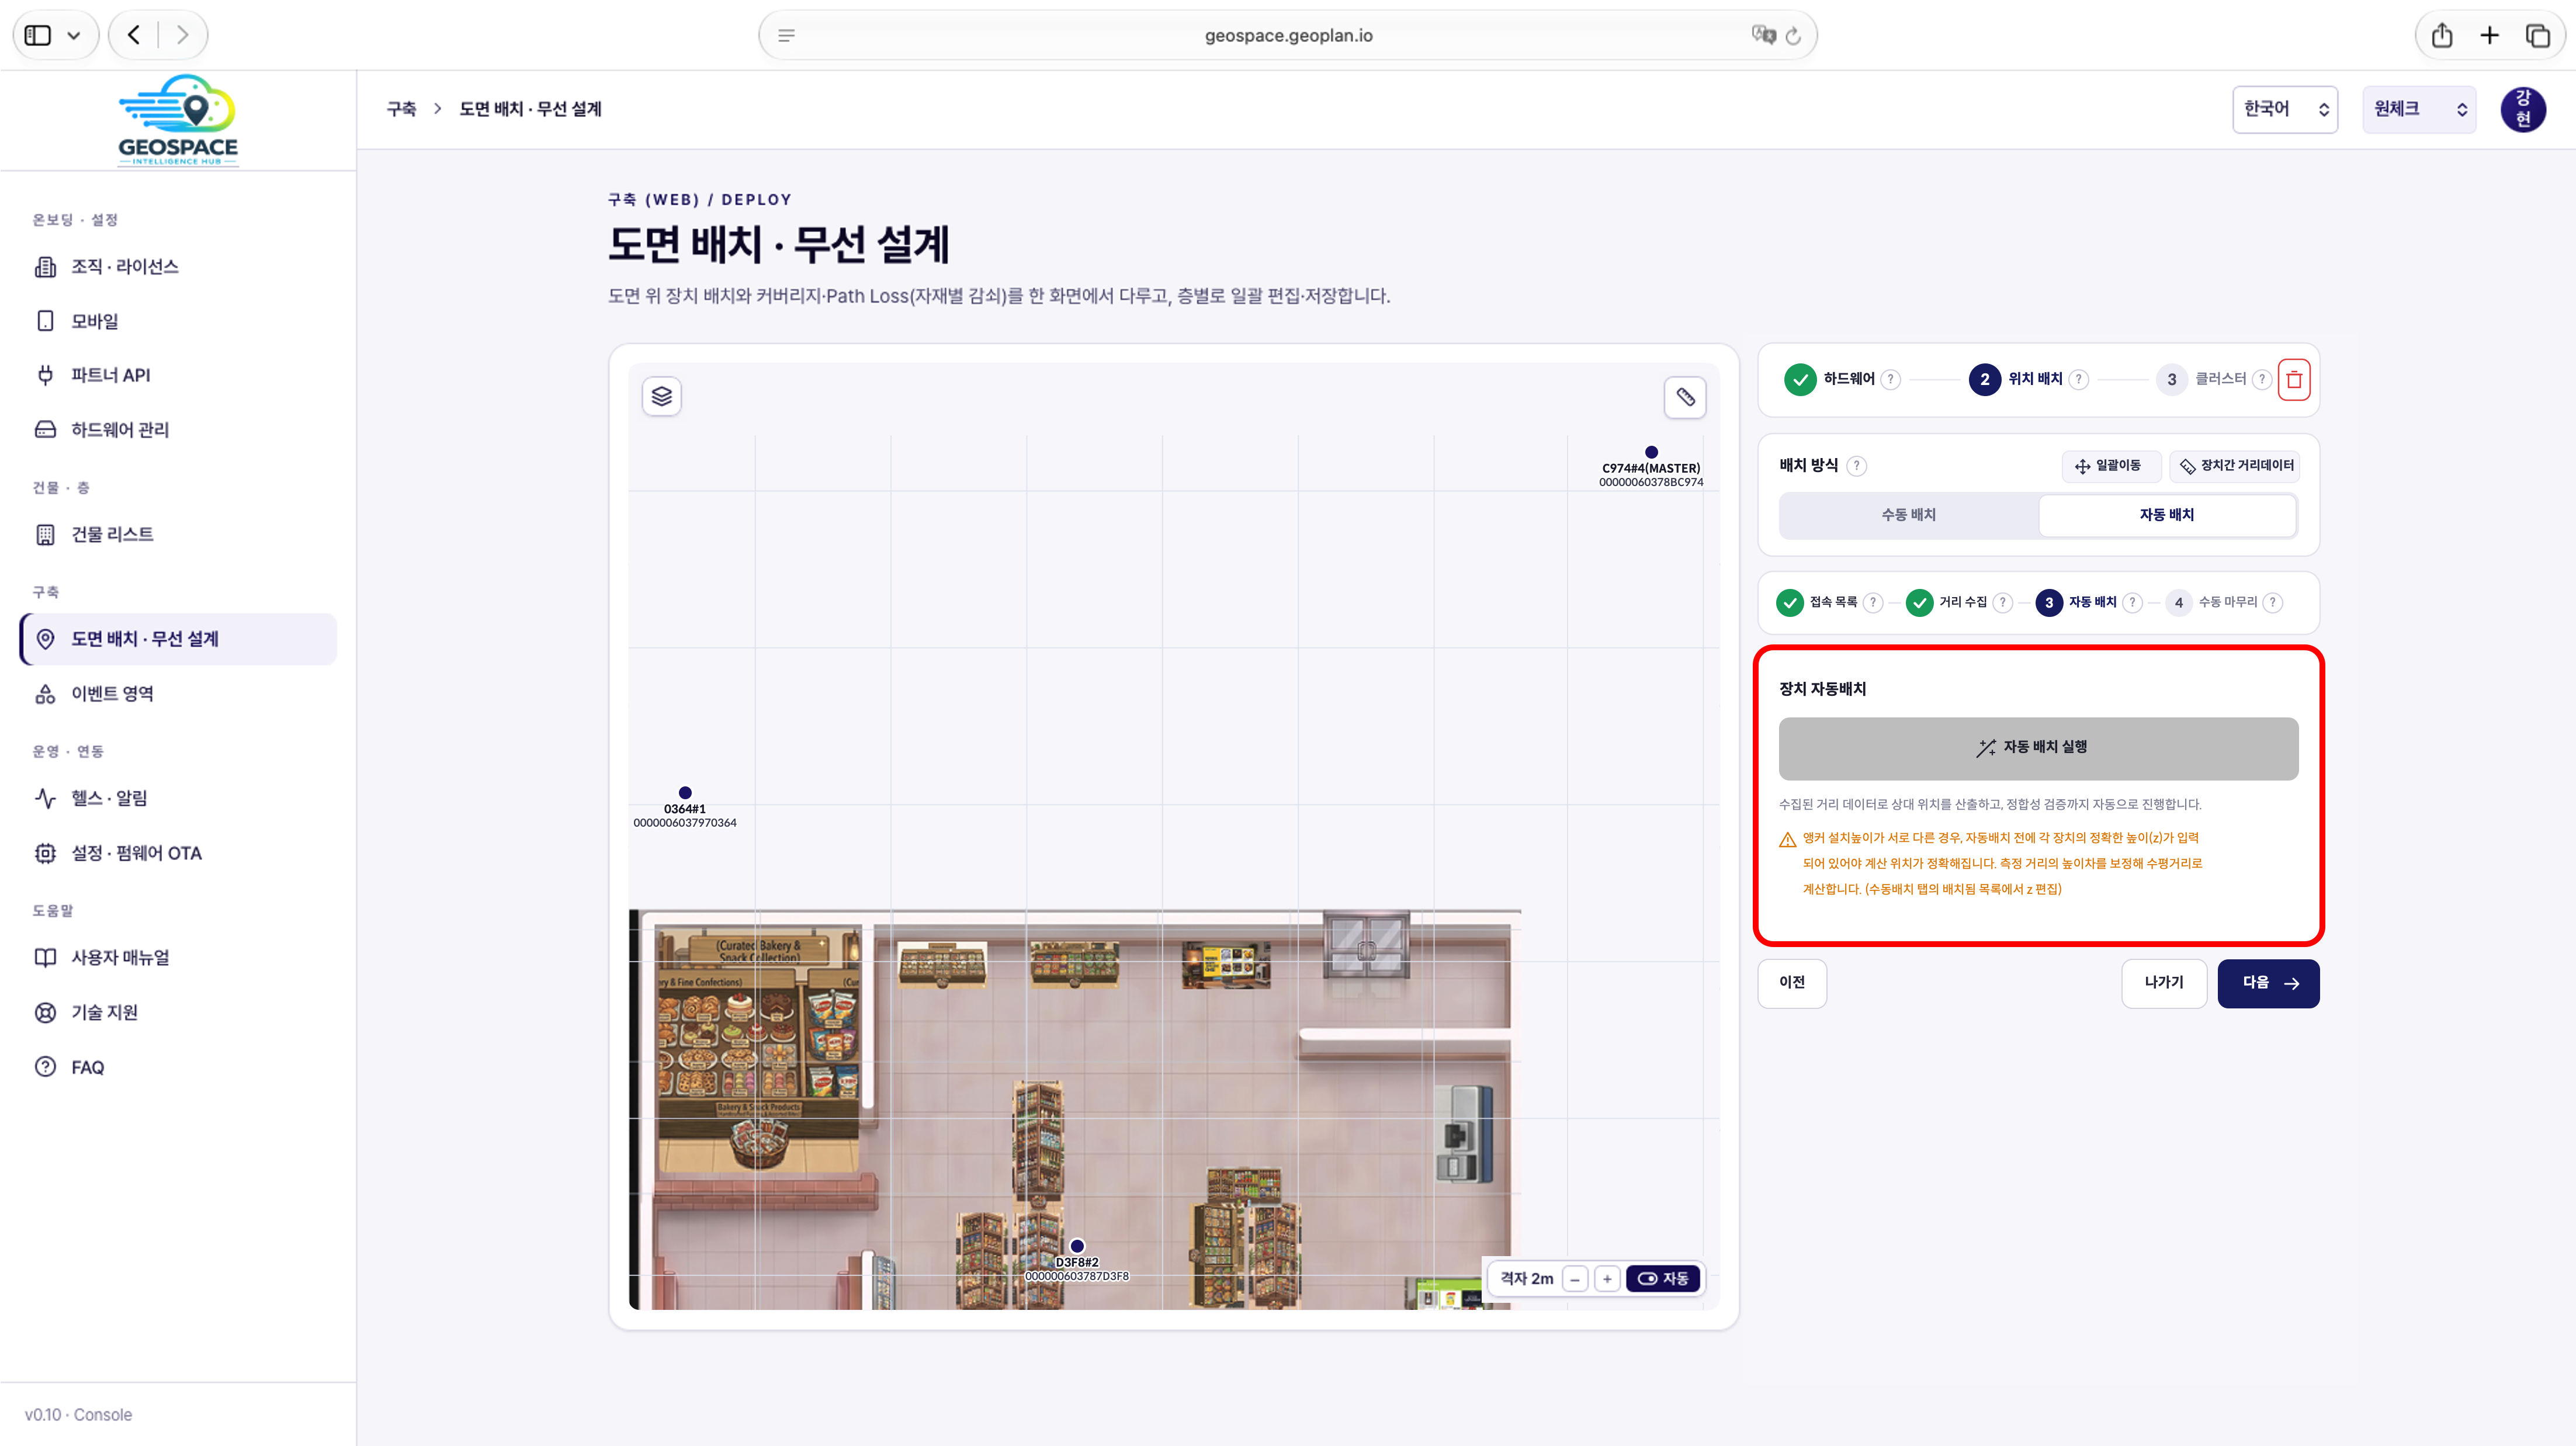The width and height of the screenshot is (2576, 1446).
Task: Click the user avatar 강현
Action: (2523, 109)
